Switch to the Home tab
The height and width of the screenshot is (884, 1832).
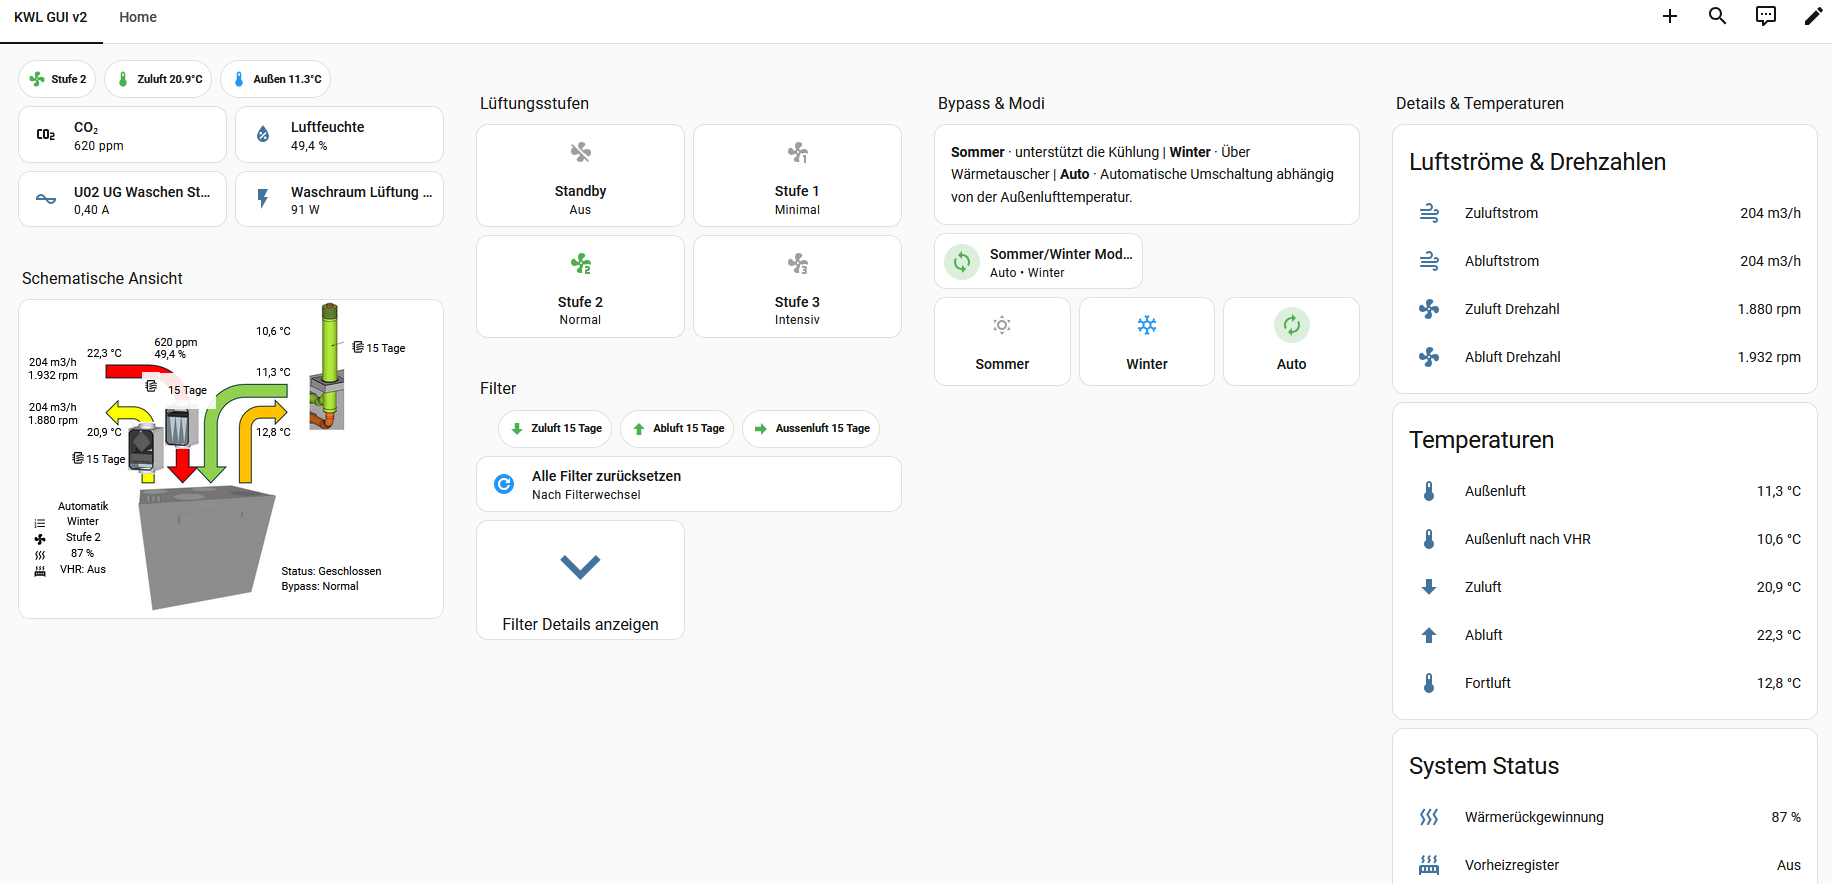click(138, 17)
